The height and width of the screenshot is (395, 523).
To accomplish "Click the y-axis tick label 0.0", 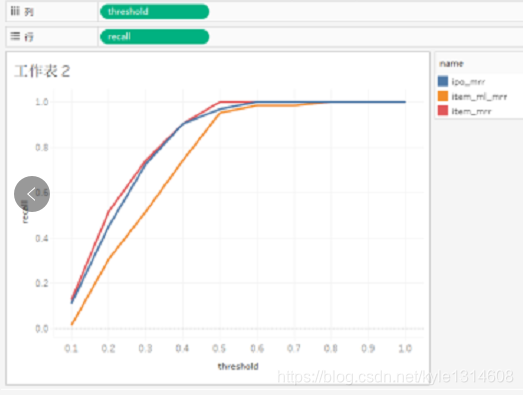I will pos(42,329).
